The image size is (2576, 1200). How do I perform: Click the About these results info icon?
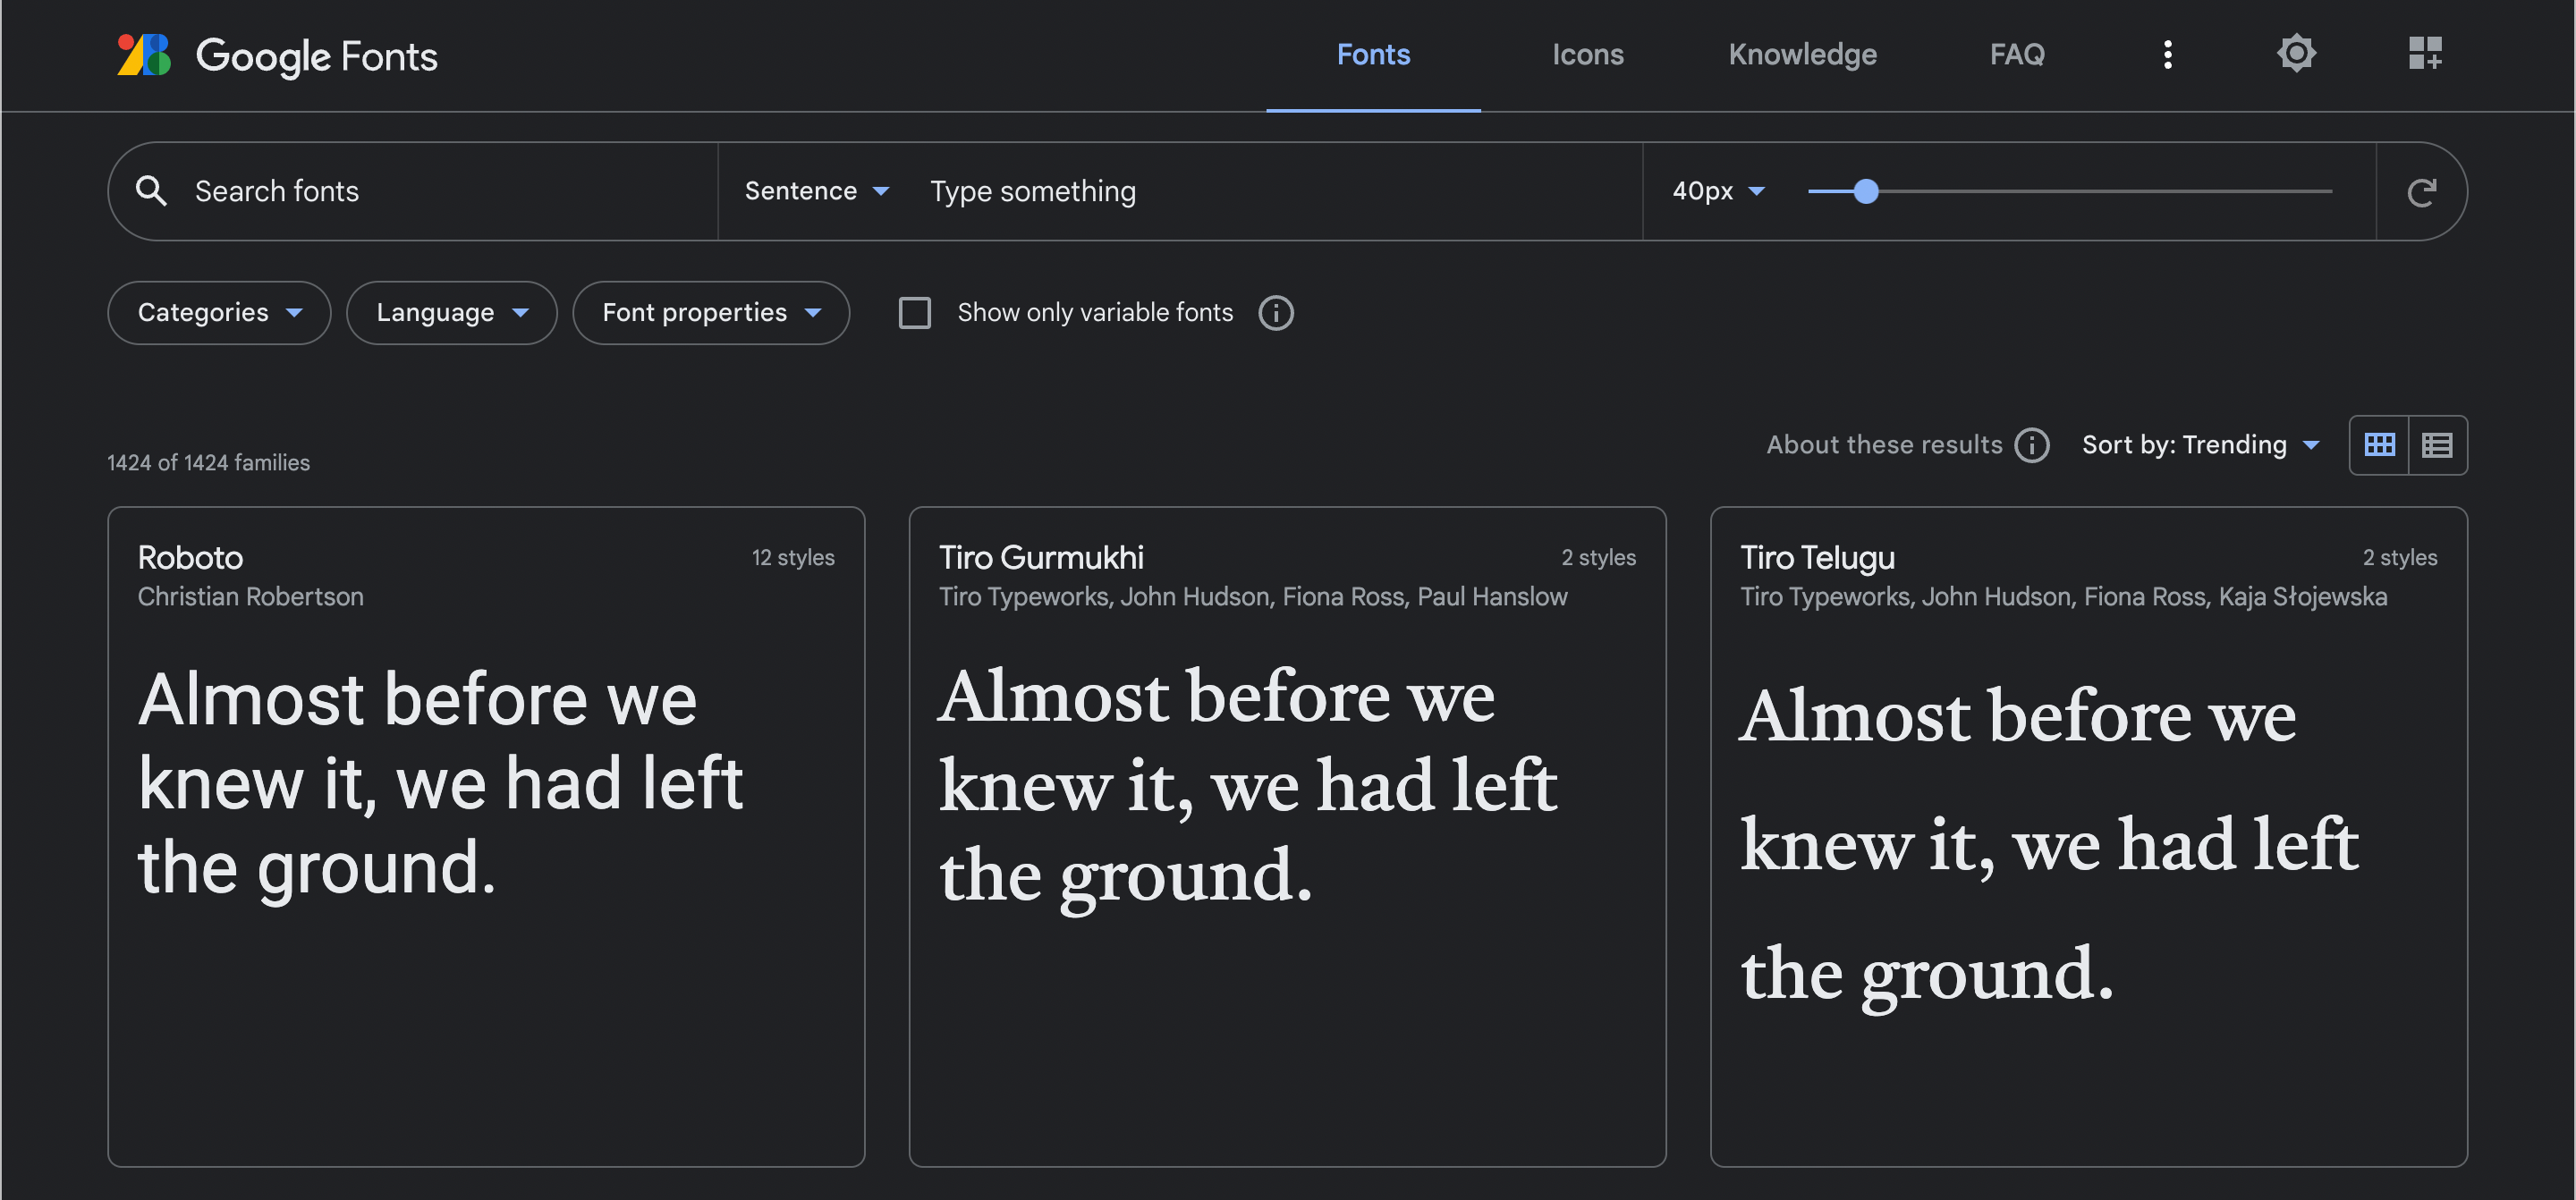click(2031, 445)
